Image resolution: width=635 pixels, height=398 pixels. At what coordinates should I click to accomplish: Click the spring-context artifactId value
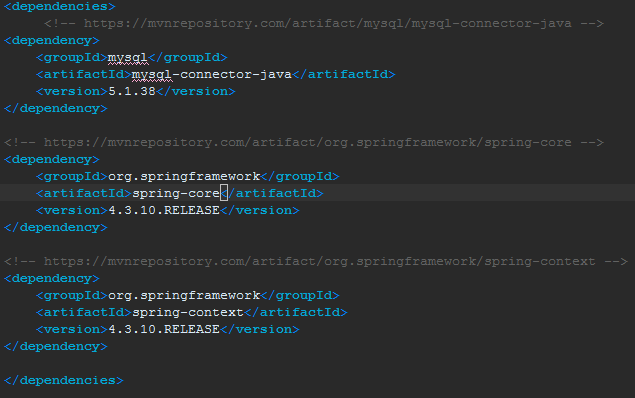click(x=188, y=313)
